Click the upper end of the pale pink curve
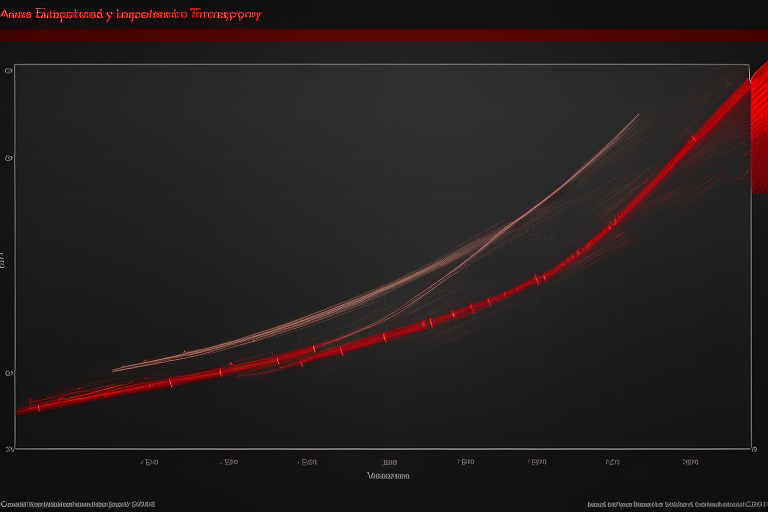This screenshot has height=512, width=768. pyautogui.click(x=636, y=116)
